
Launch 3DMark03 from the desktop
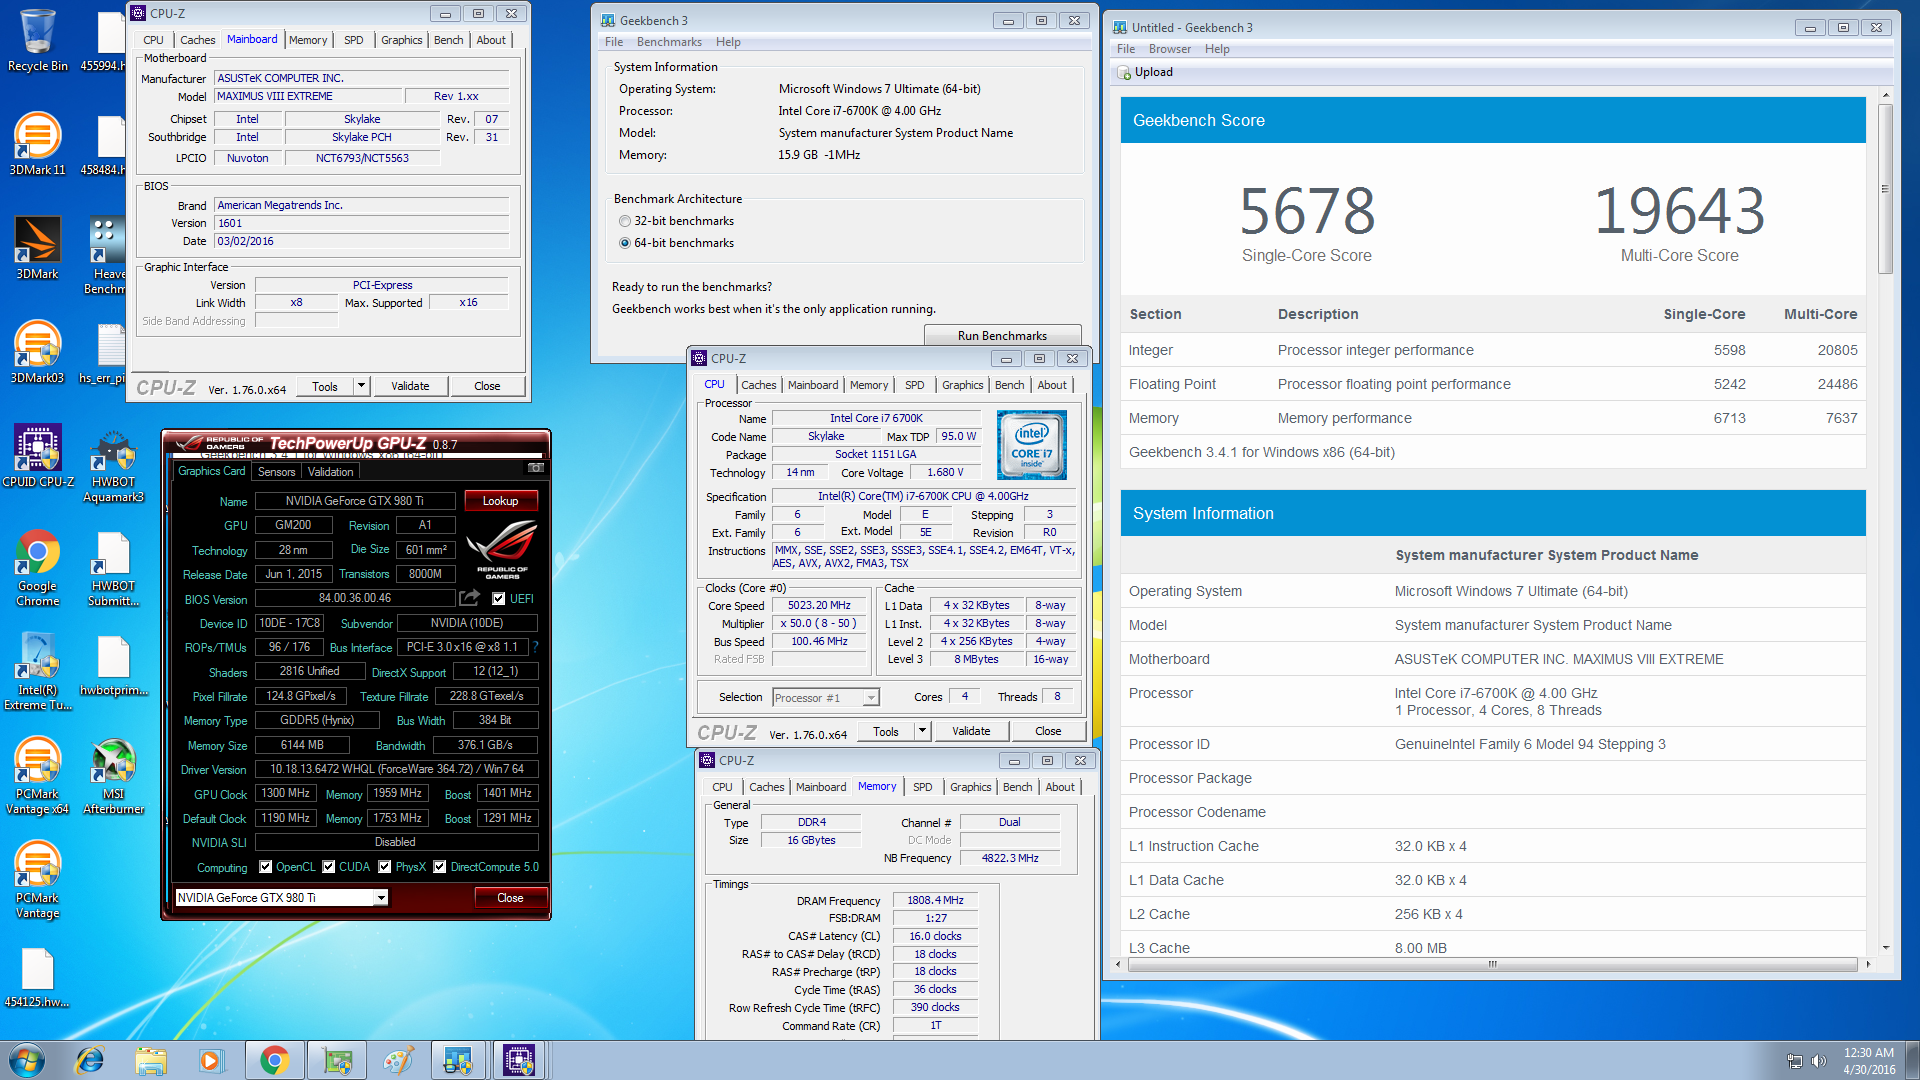[38, 351]
